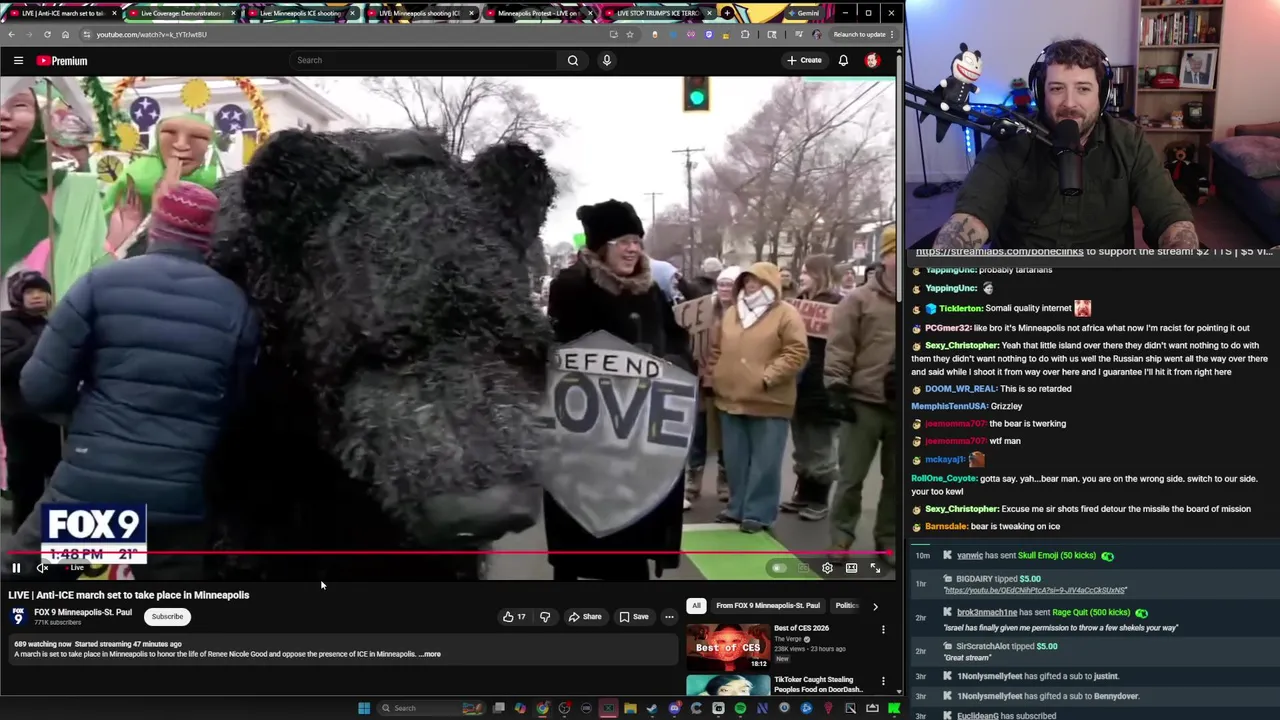Open the YouTube notifications bell
This screenshot has width=1280, height=720.
pyautogui.click(x=843, y=60)
